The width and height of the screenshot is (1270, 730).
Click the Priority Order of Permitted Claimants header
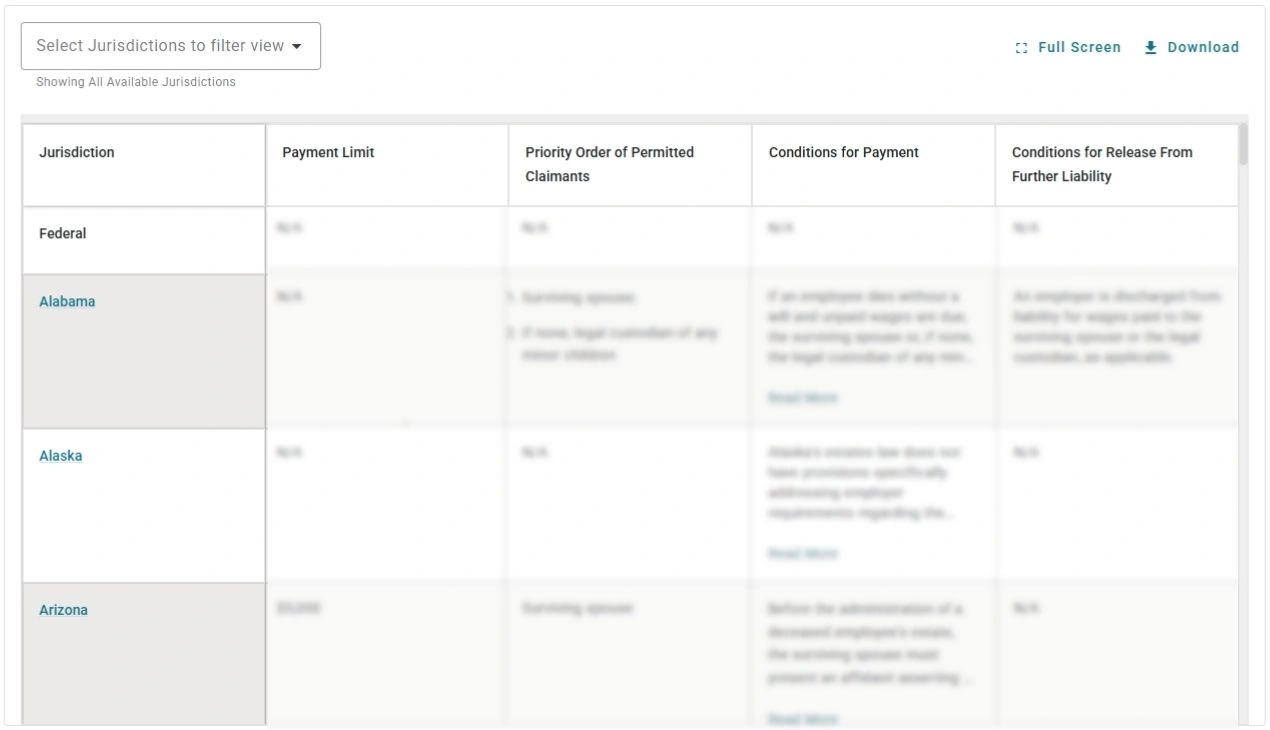click(609, 164)
